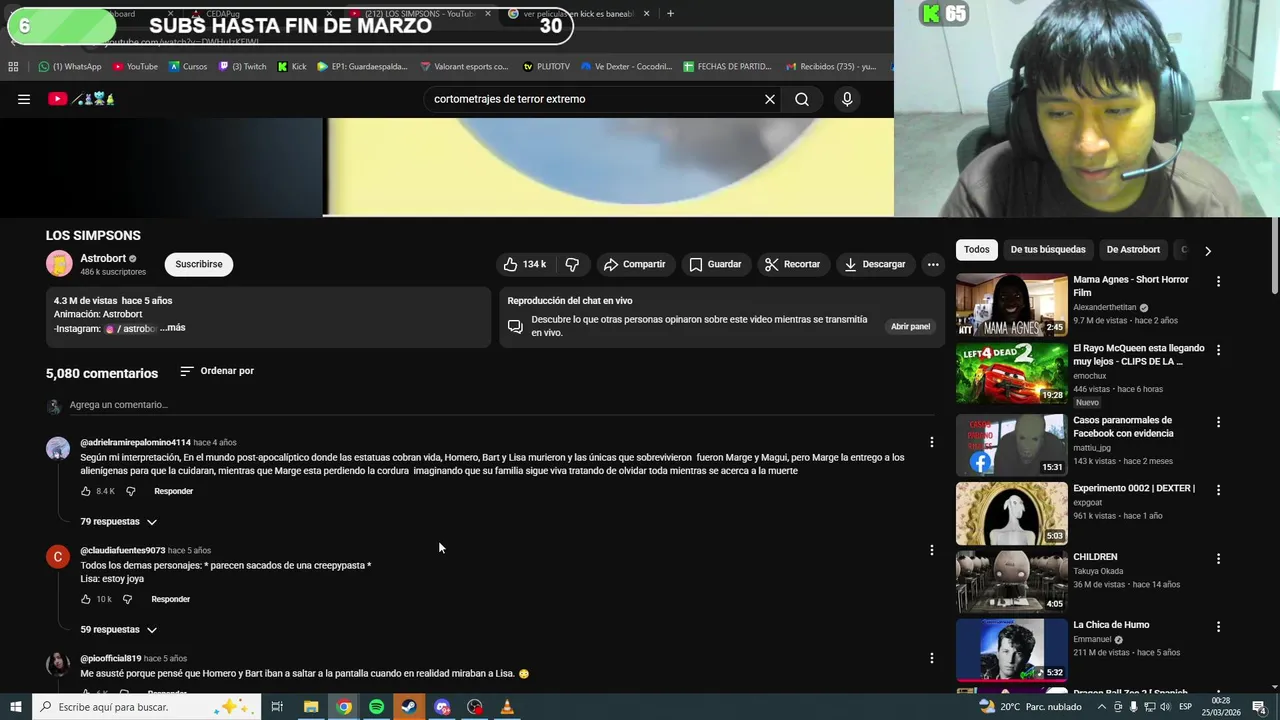Open the browser apps grid bookmark icon
The height and width of the screenshot is (720, 1280).
click(13, 67)
